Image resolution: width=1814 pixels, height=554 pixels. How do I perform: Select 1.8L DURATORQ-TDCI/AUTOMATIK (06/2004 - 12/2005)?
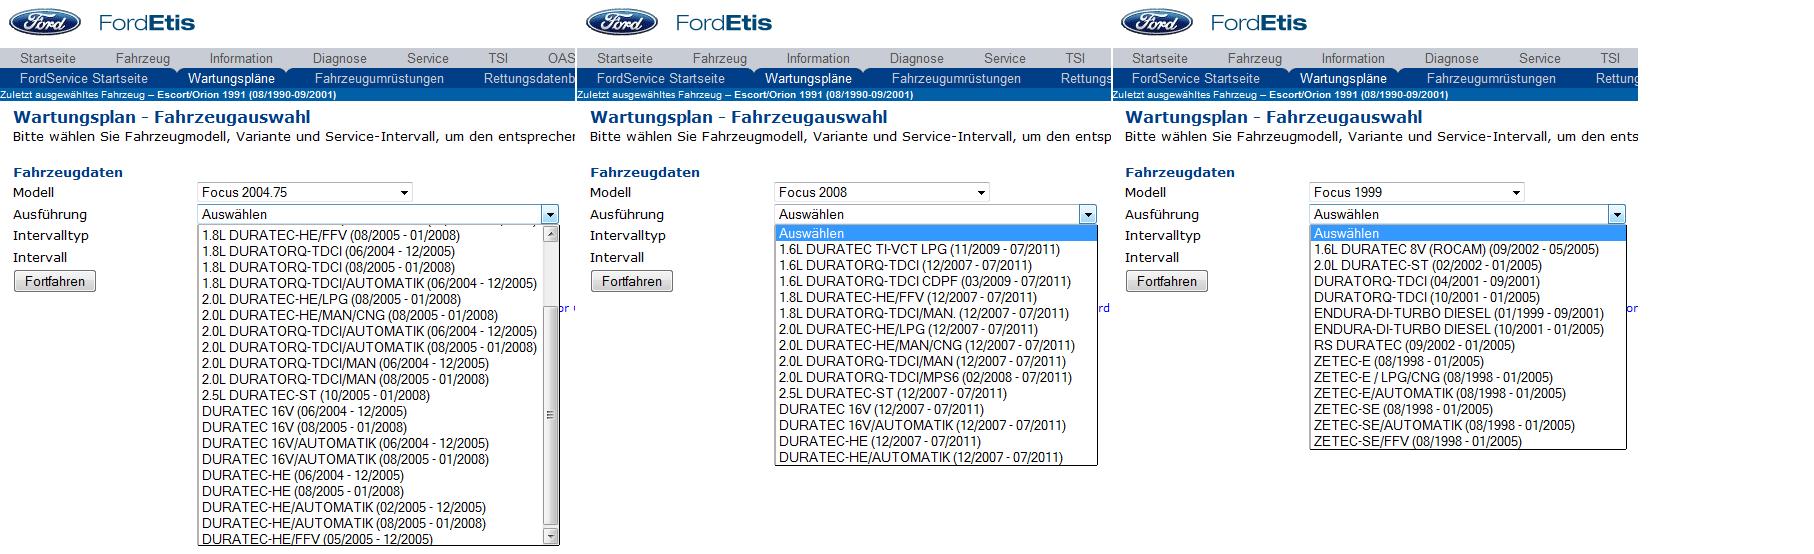[369, 283]
